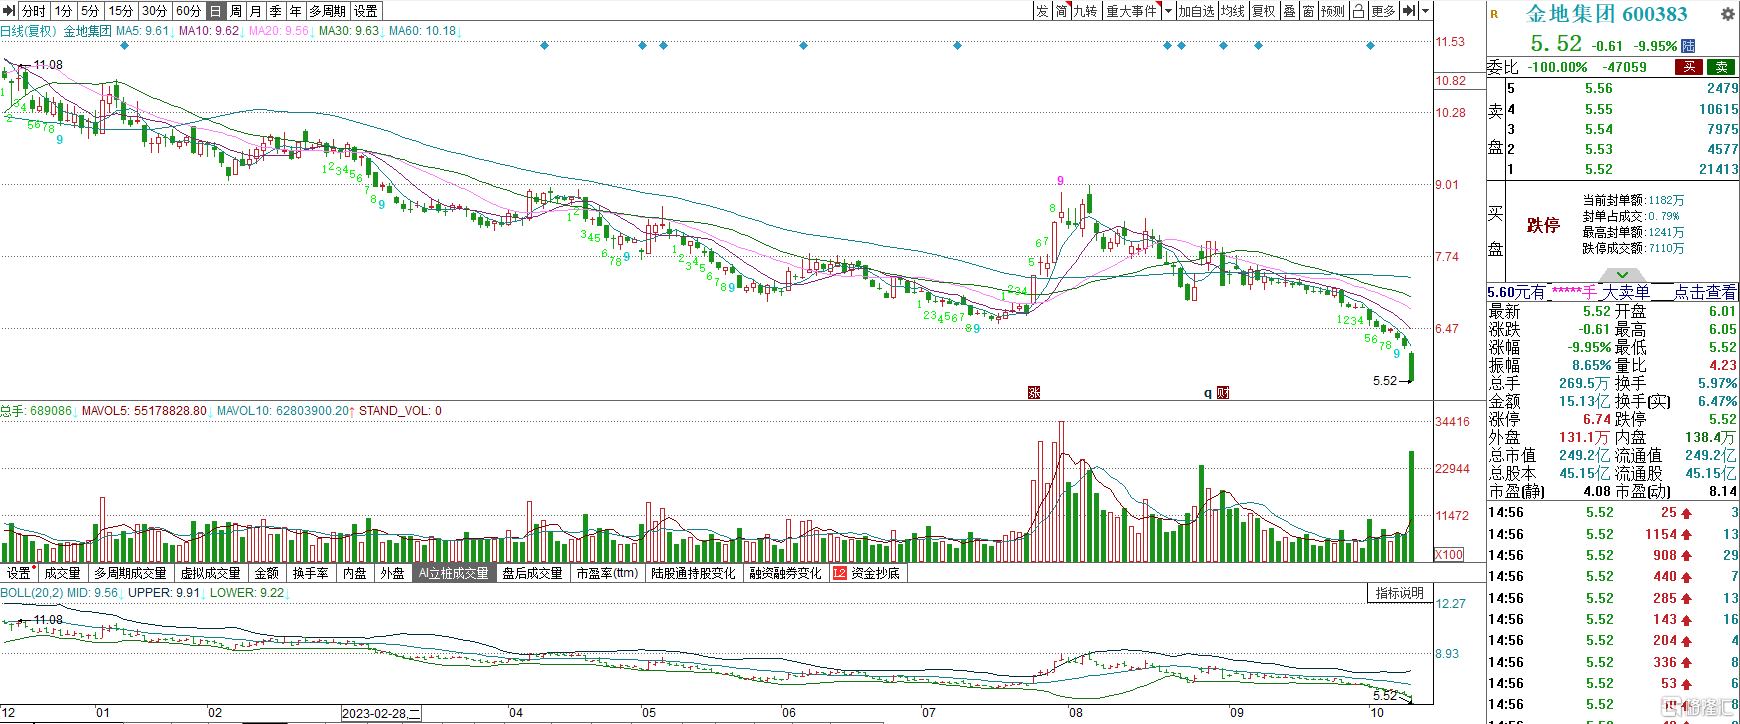Switch to the 1分 period
Screen dimensions: 1740x724
[63, 11]
